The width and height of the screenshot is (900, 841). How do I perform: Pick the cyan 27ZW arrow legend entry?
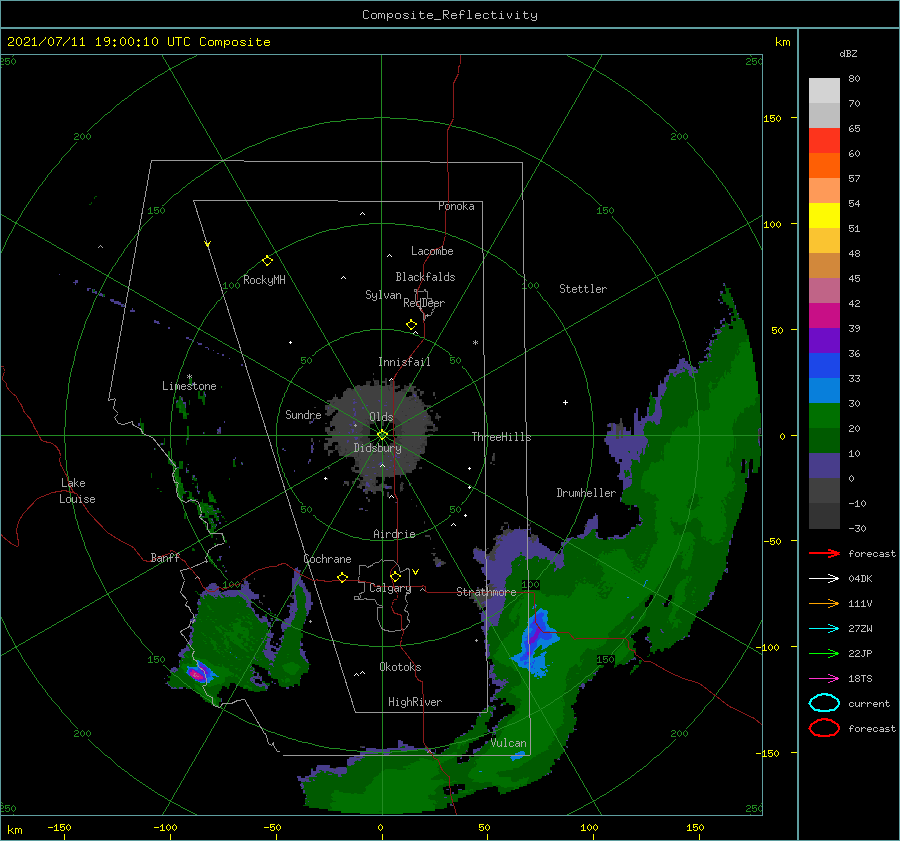[x=824, y=629]
